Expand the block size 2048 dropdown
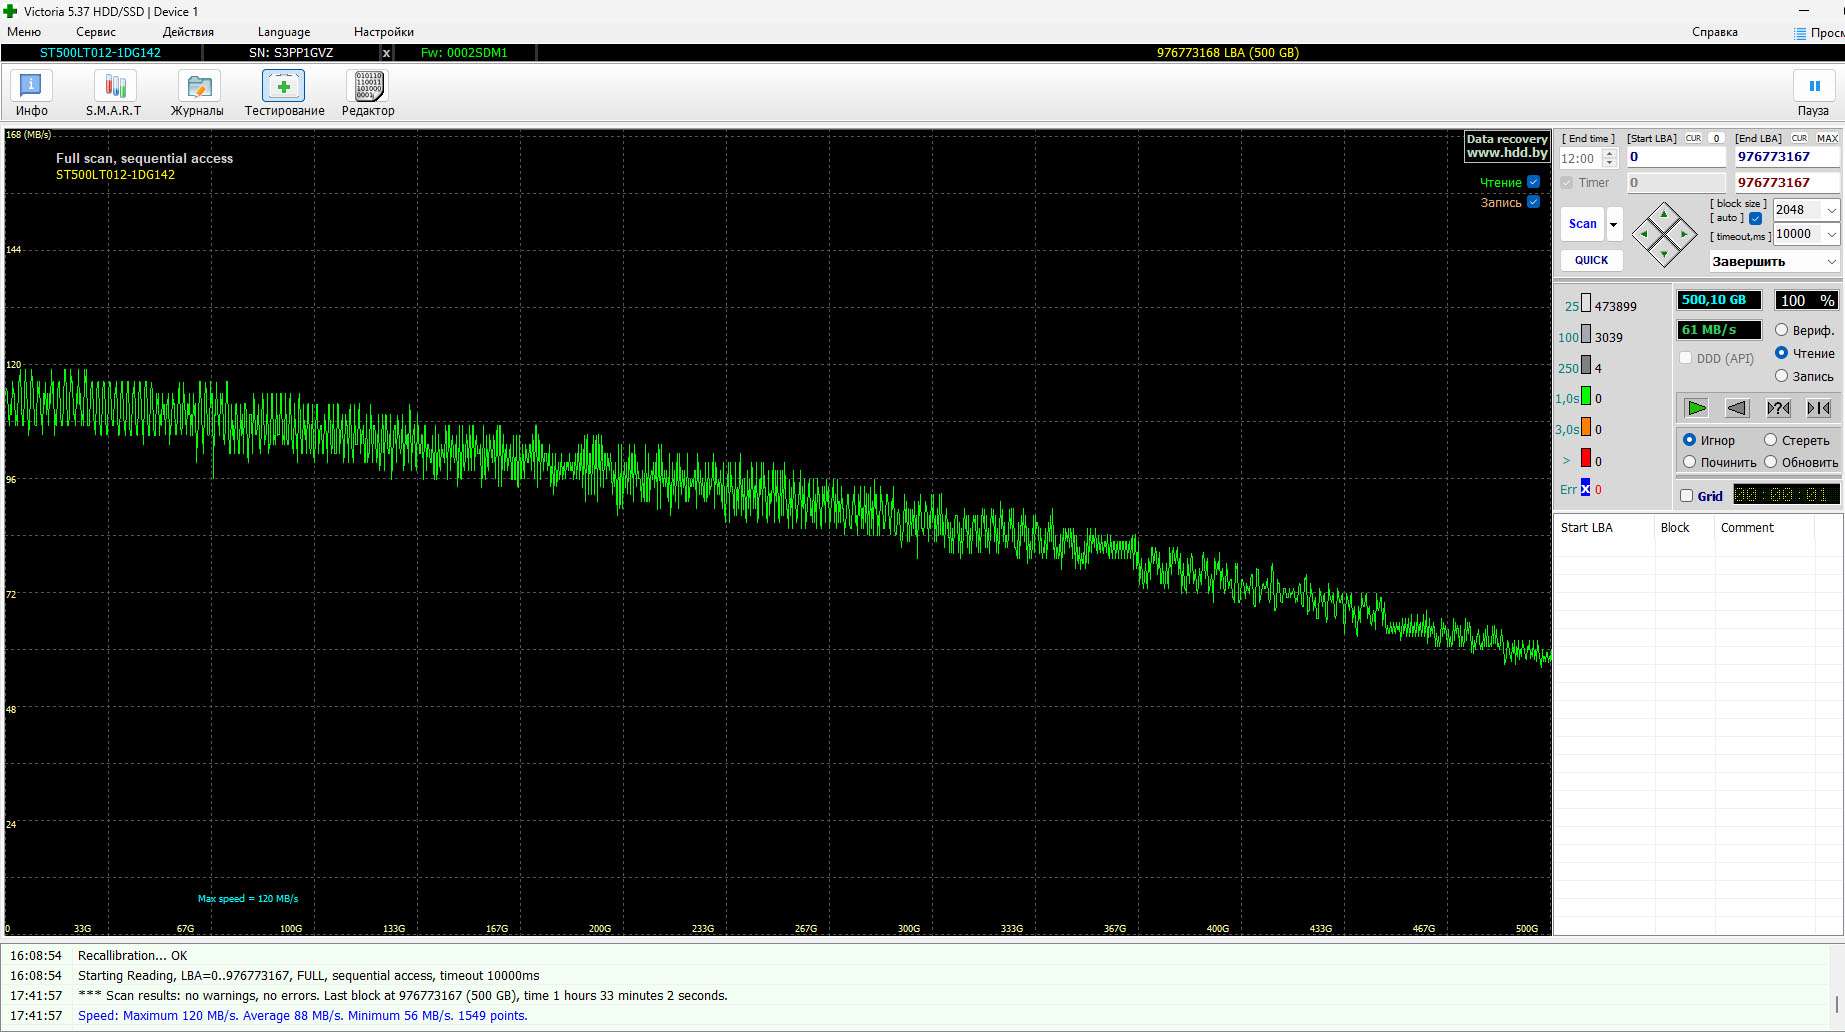Viewport: 1845px width, 1032px height. point(1831,210)
